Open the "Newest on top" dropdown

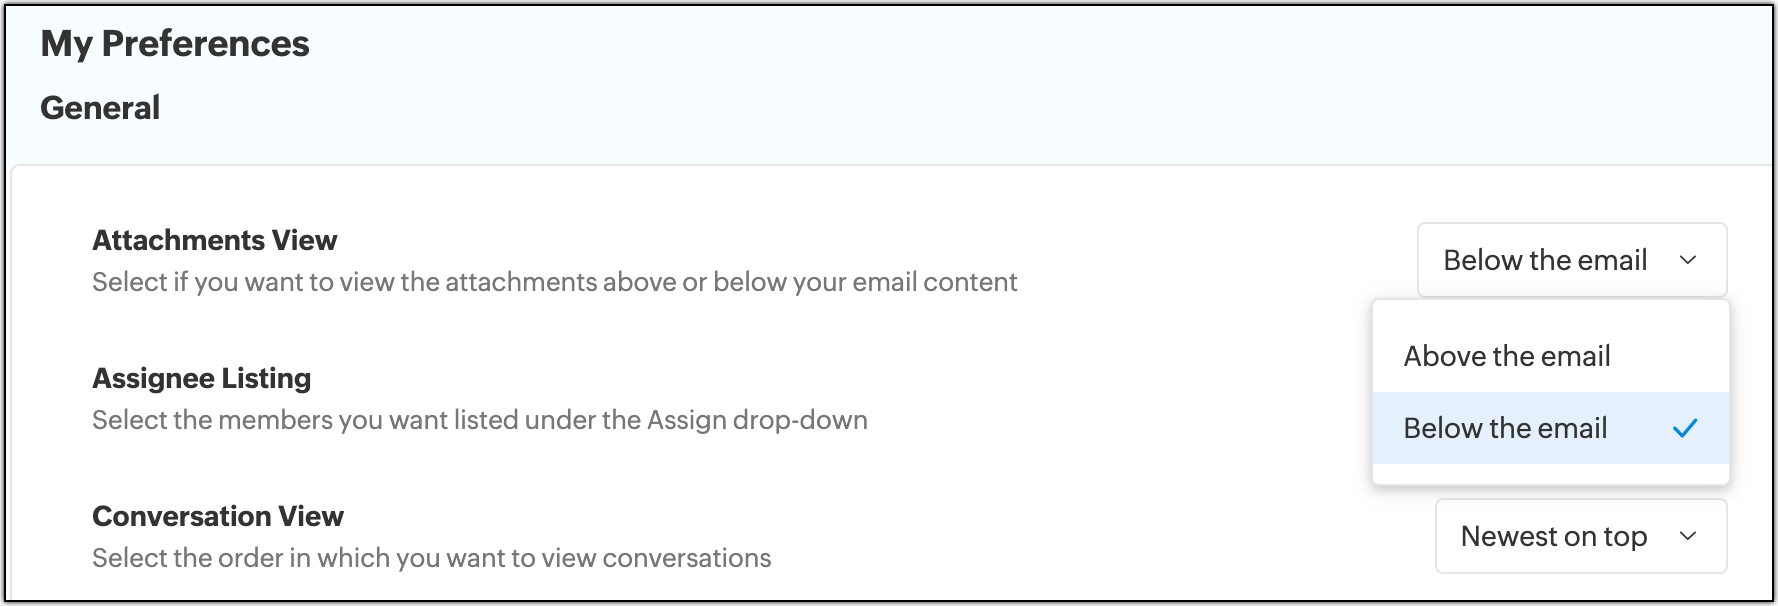coord(1580,536)
